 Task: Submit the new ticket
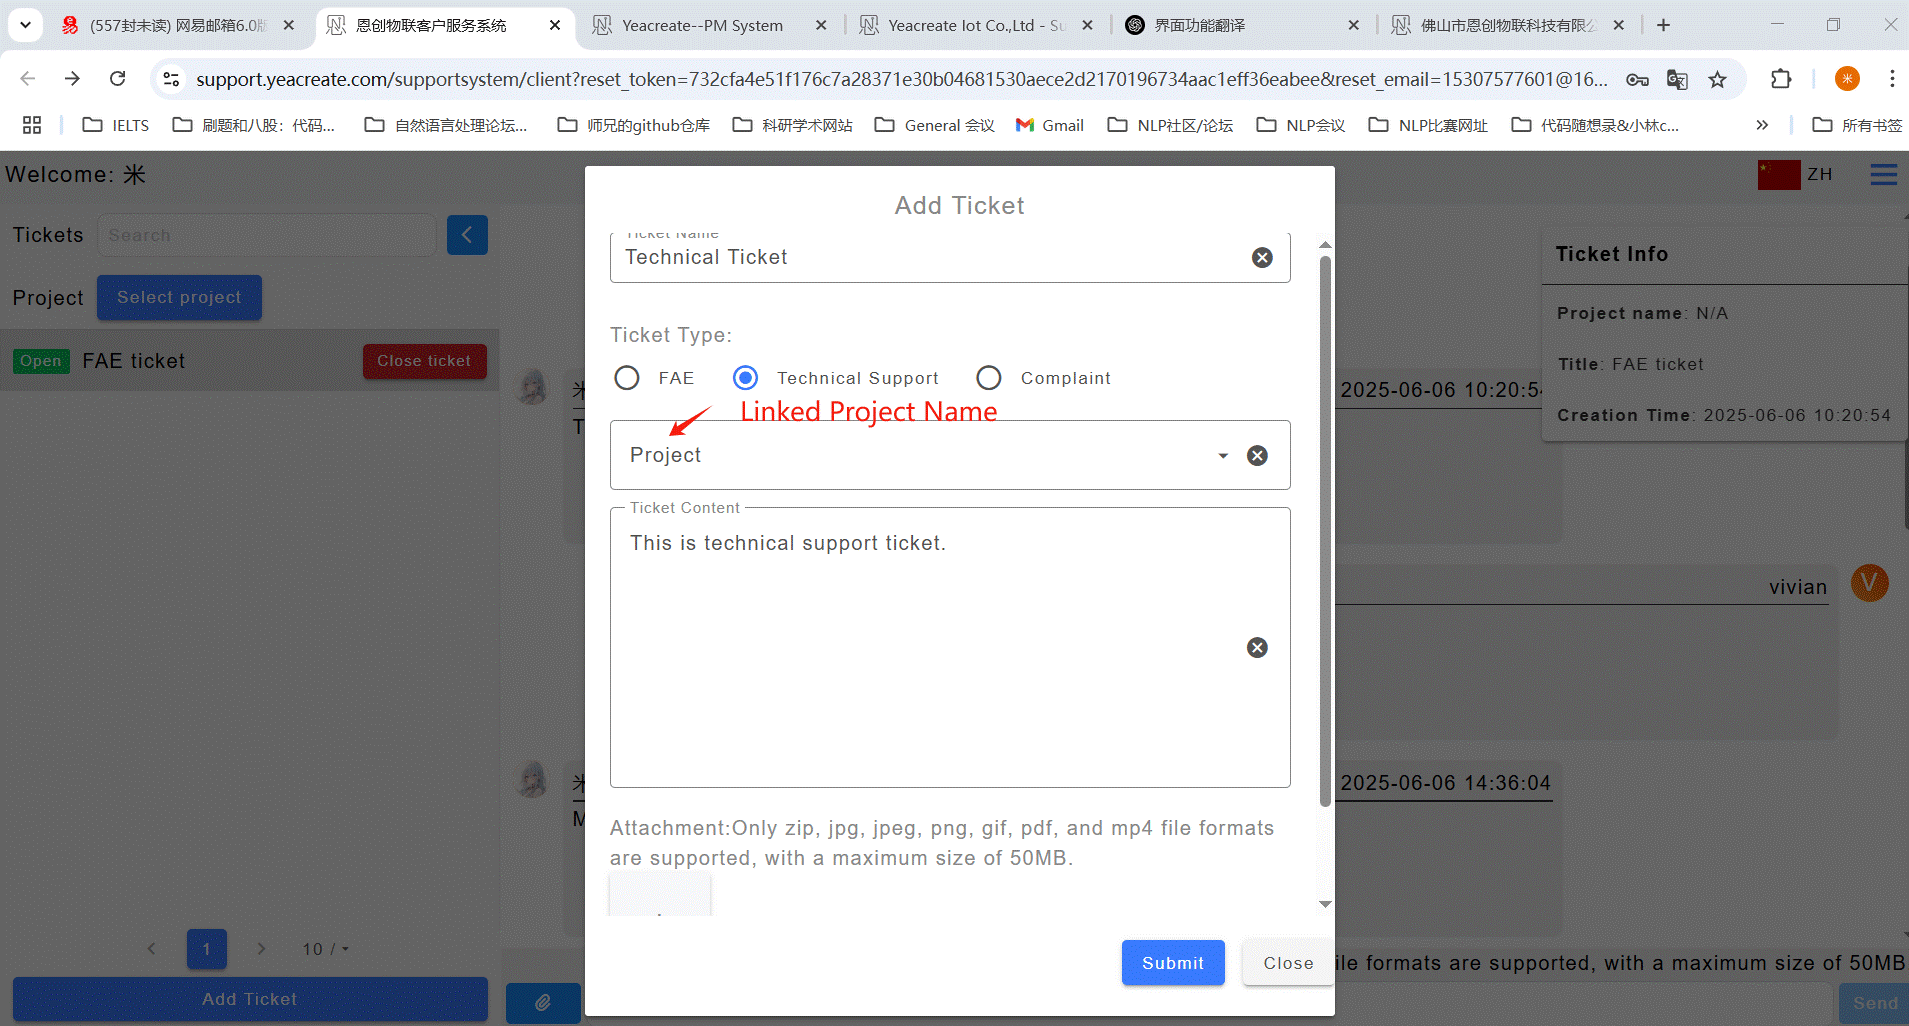tap(1172, 963)
